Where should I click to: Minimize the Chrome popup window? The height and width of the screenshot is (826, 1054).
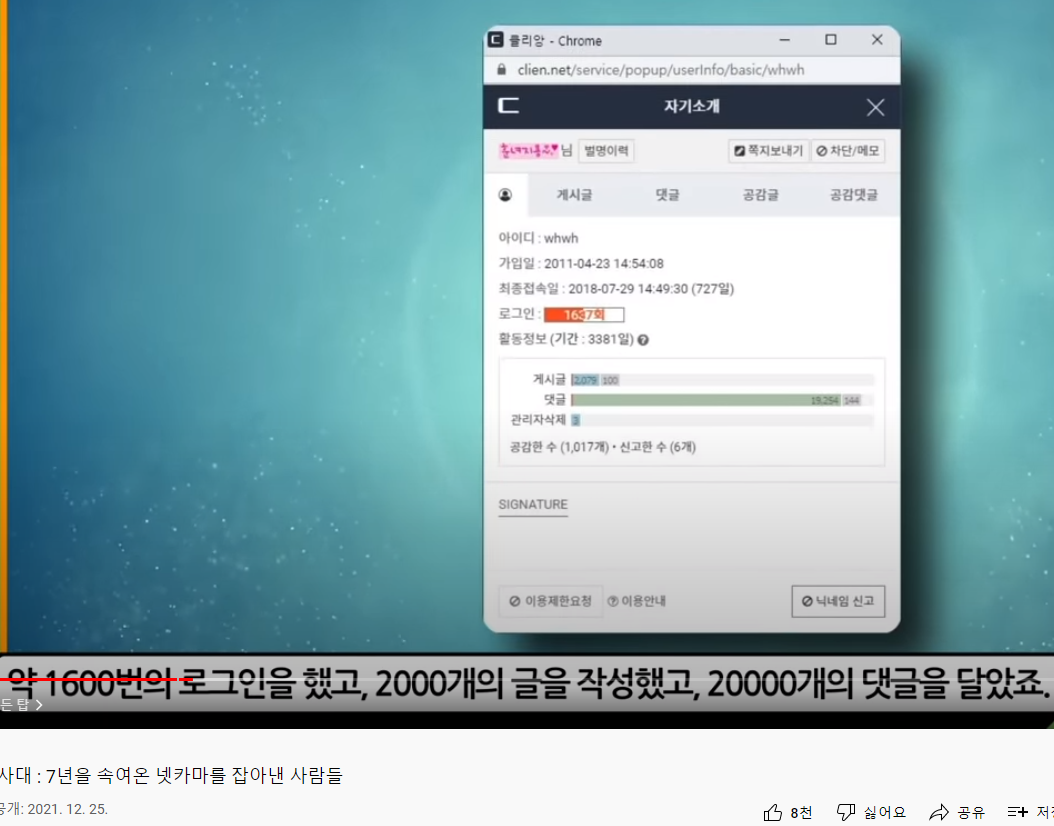pos(784,40)
